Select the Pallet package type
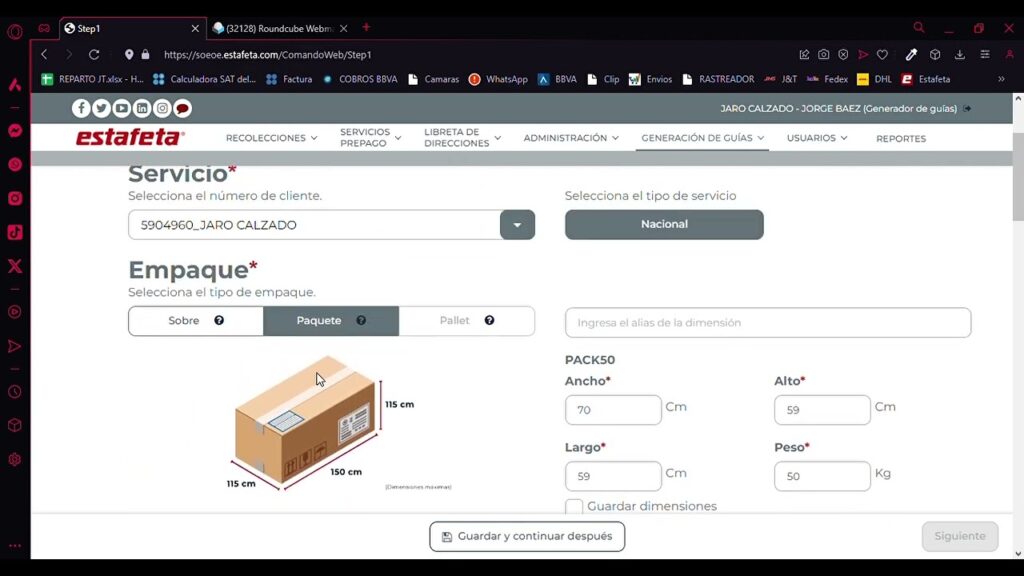This screenshot has width=1024, height=576. [467, 321]
